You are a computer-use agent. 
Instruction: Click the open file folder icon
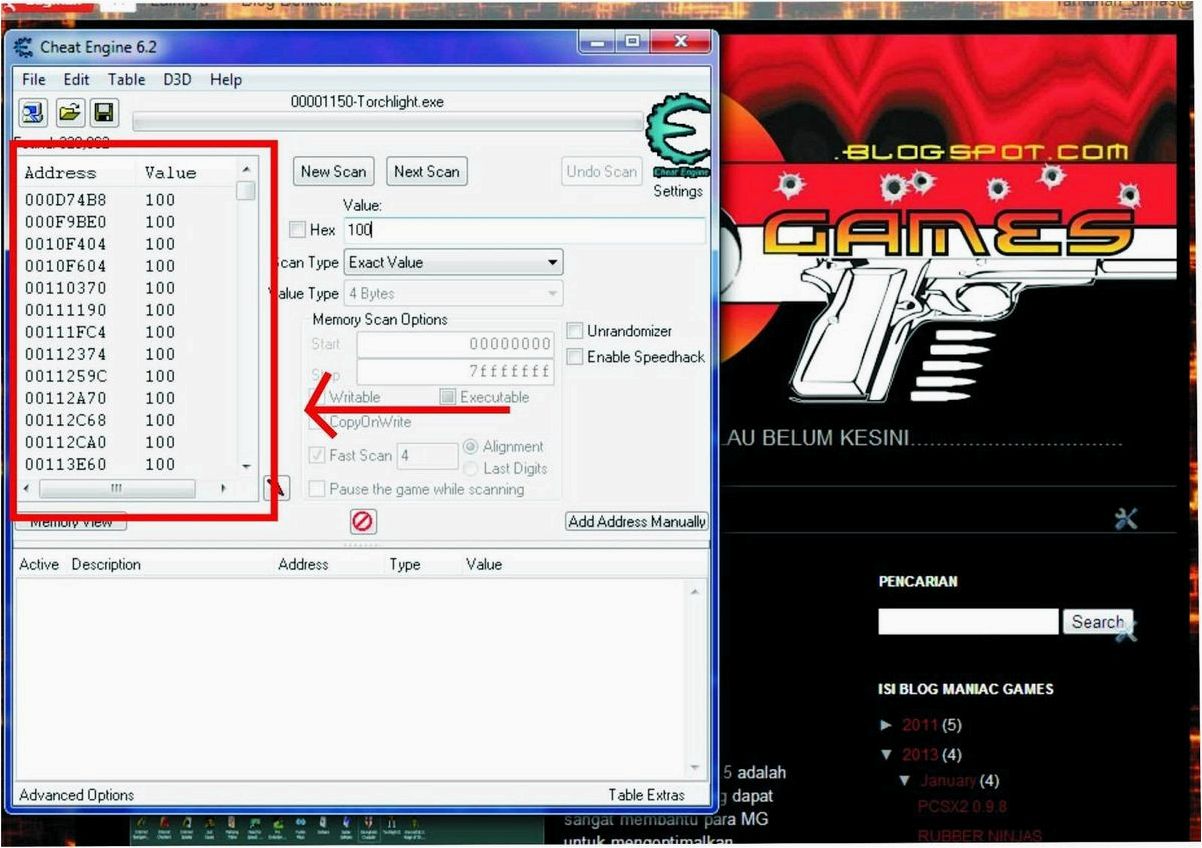point(68,112)
